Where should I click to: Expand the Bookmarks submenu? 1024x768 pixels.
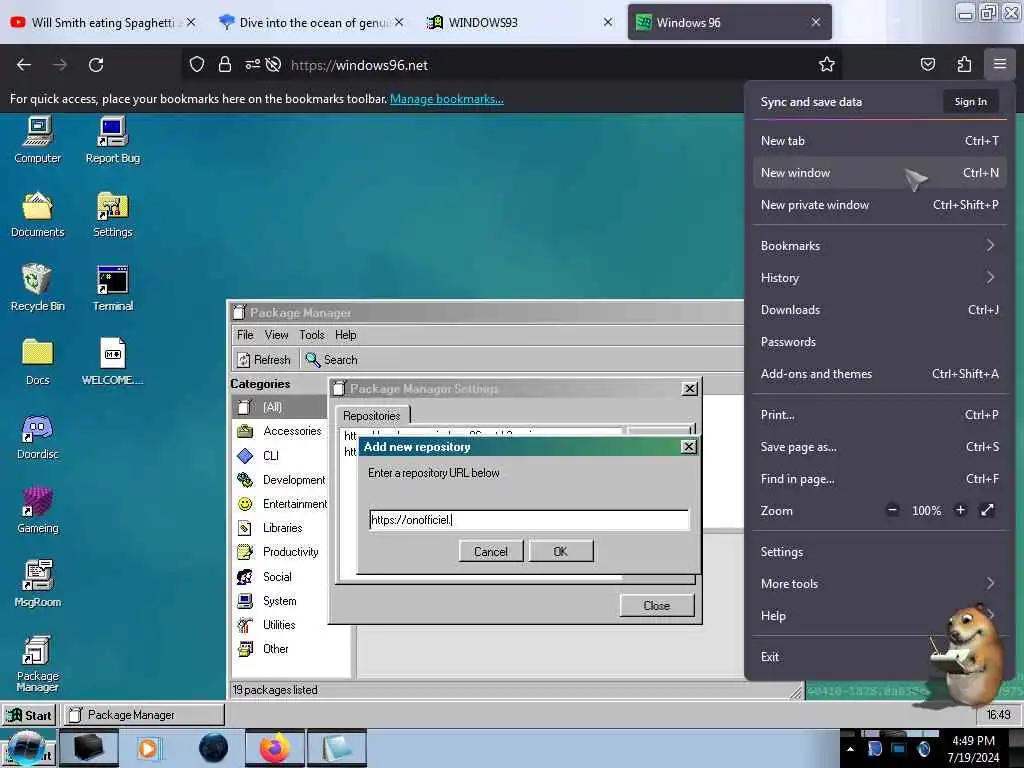coord(879,246)
